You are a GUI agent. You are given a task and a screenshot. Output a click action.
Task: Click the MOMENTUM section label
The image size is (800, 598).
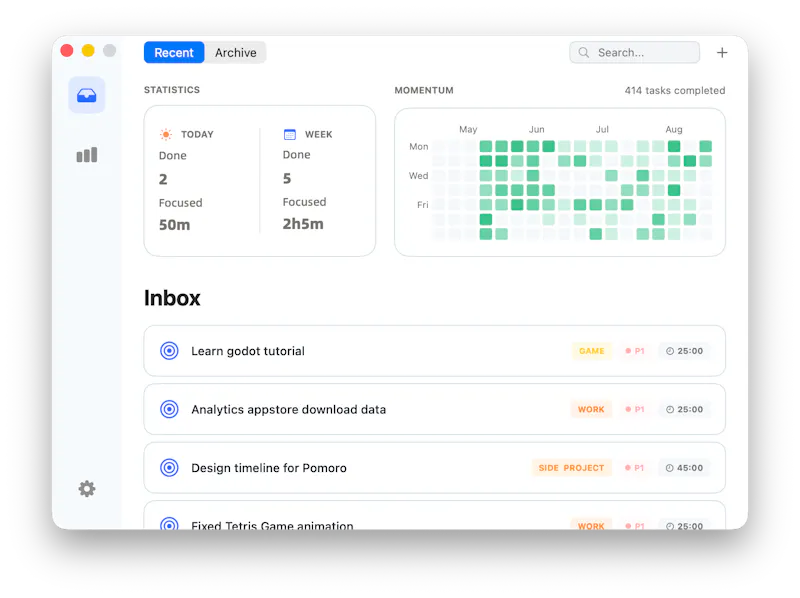[x=424, y=90]
